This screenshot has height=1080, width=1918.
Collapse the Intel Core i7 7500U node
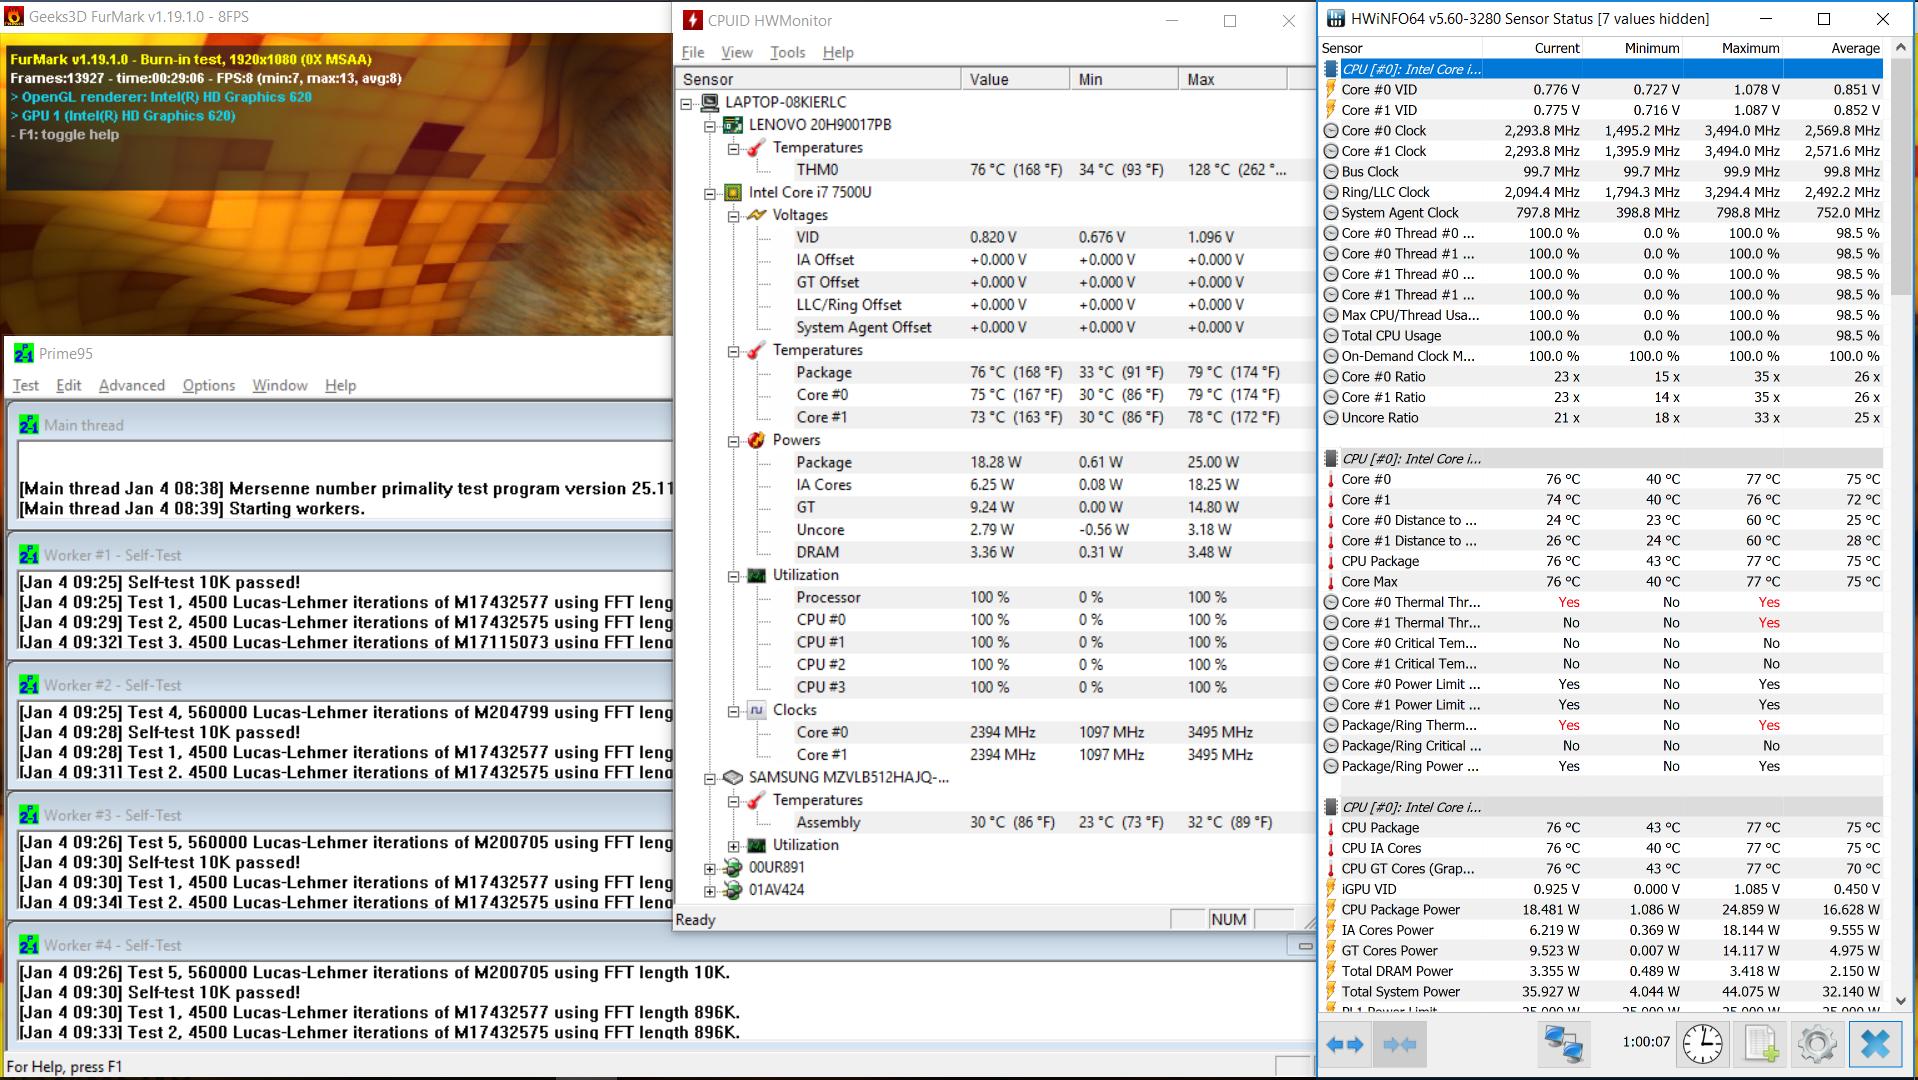tap(710, 193)
